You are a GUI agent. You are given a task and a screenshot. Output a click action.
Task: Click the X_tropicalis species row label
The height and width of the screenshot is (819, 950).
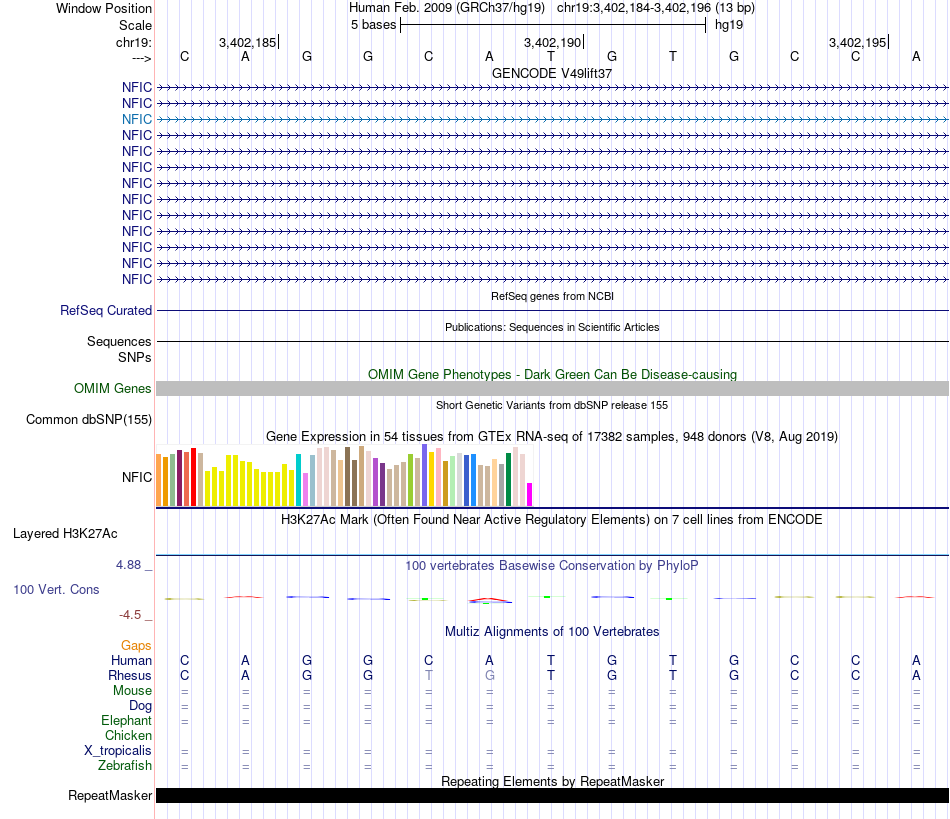coord(118,751)
